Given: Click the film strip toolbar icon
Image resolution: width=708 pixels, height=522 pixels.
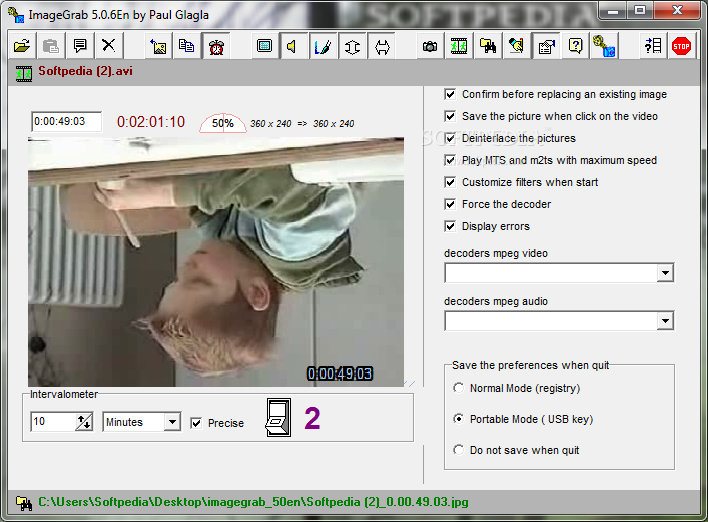Looking at the screenshot, I should coord(459,46).
